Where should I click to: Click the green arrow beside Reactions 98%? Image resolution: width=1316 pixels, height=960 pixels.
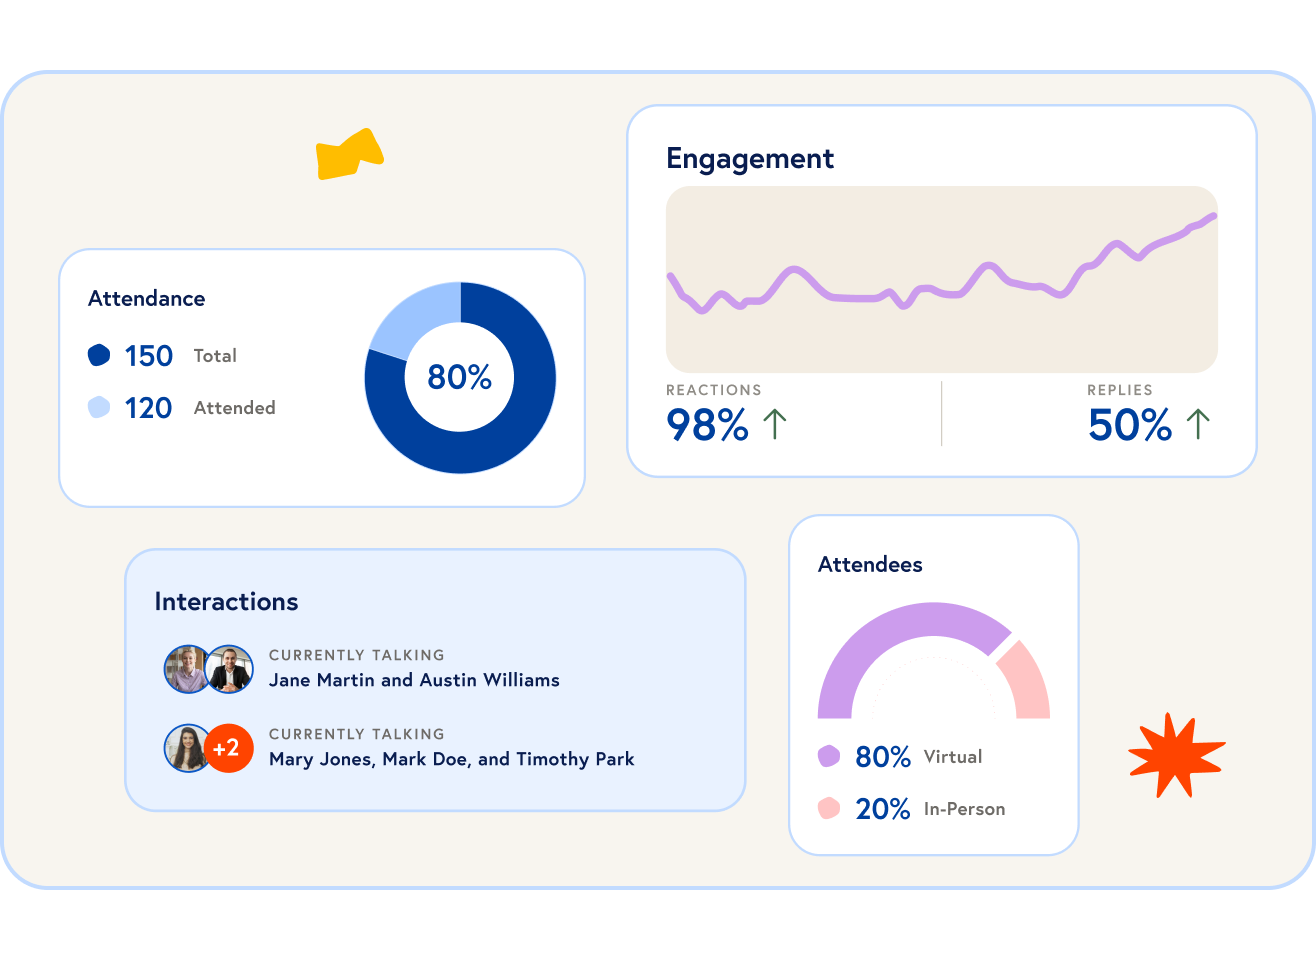tap(775, 424)
